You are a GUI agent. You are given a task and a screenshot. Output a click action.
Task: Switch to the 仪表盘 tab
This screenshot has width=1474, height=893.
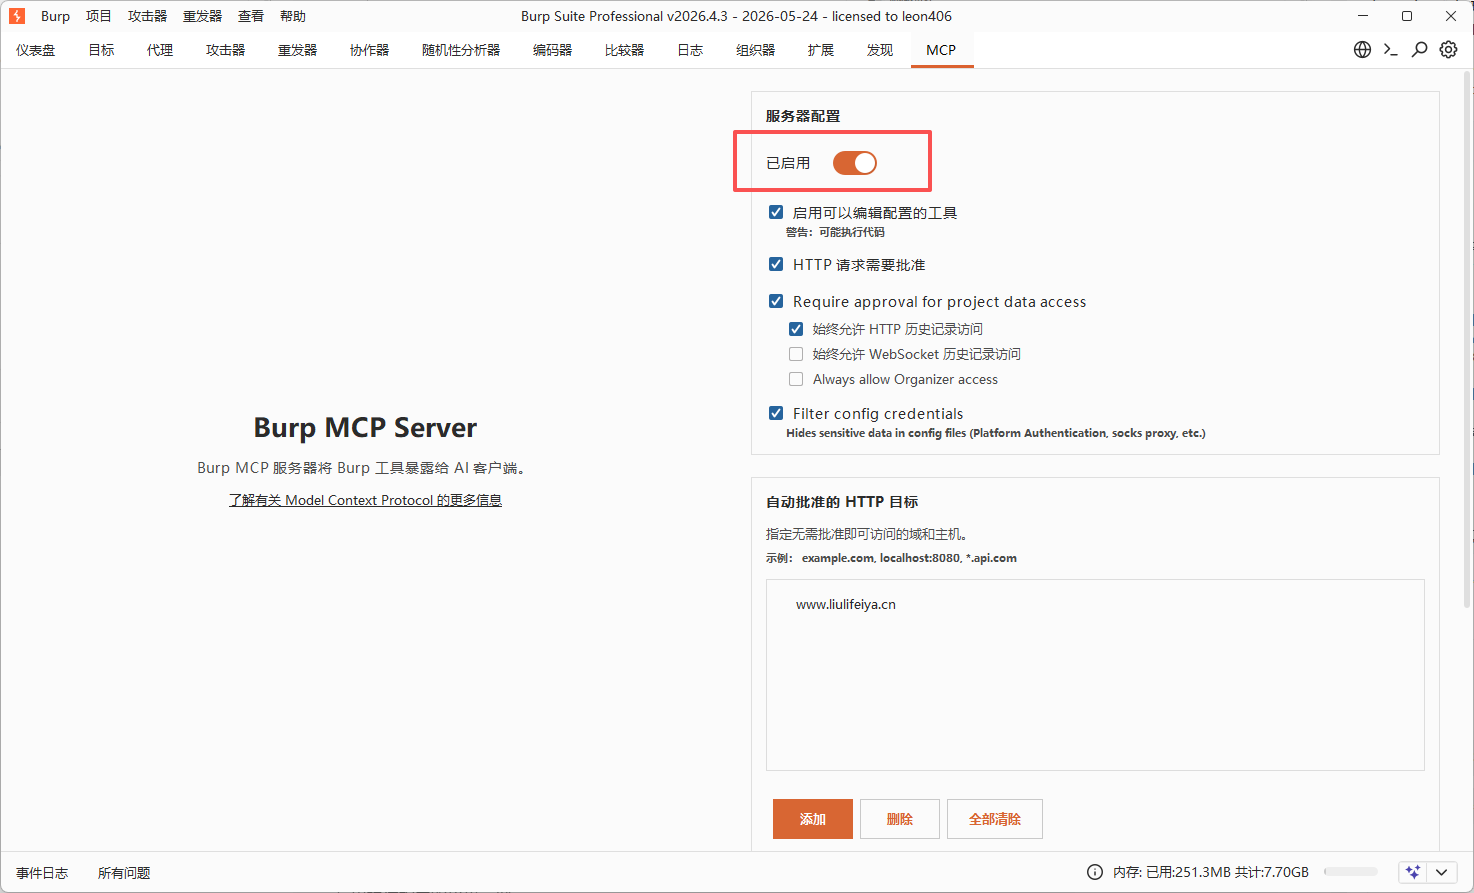(x=36, y=50)
